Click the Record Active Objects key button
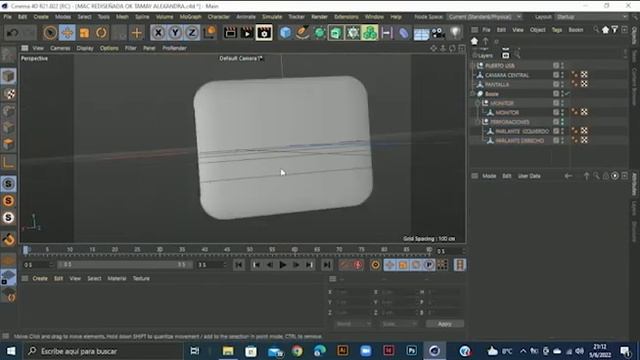Image resolution: width=640 pixels, height=360 pixels. [x=345, y=265]
